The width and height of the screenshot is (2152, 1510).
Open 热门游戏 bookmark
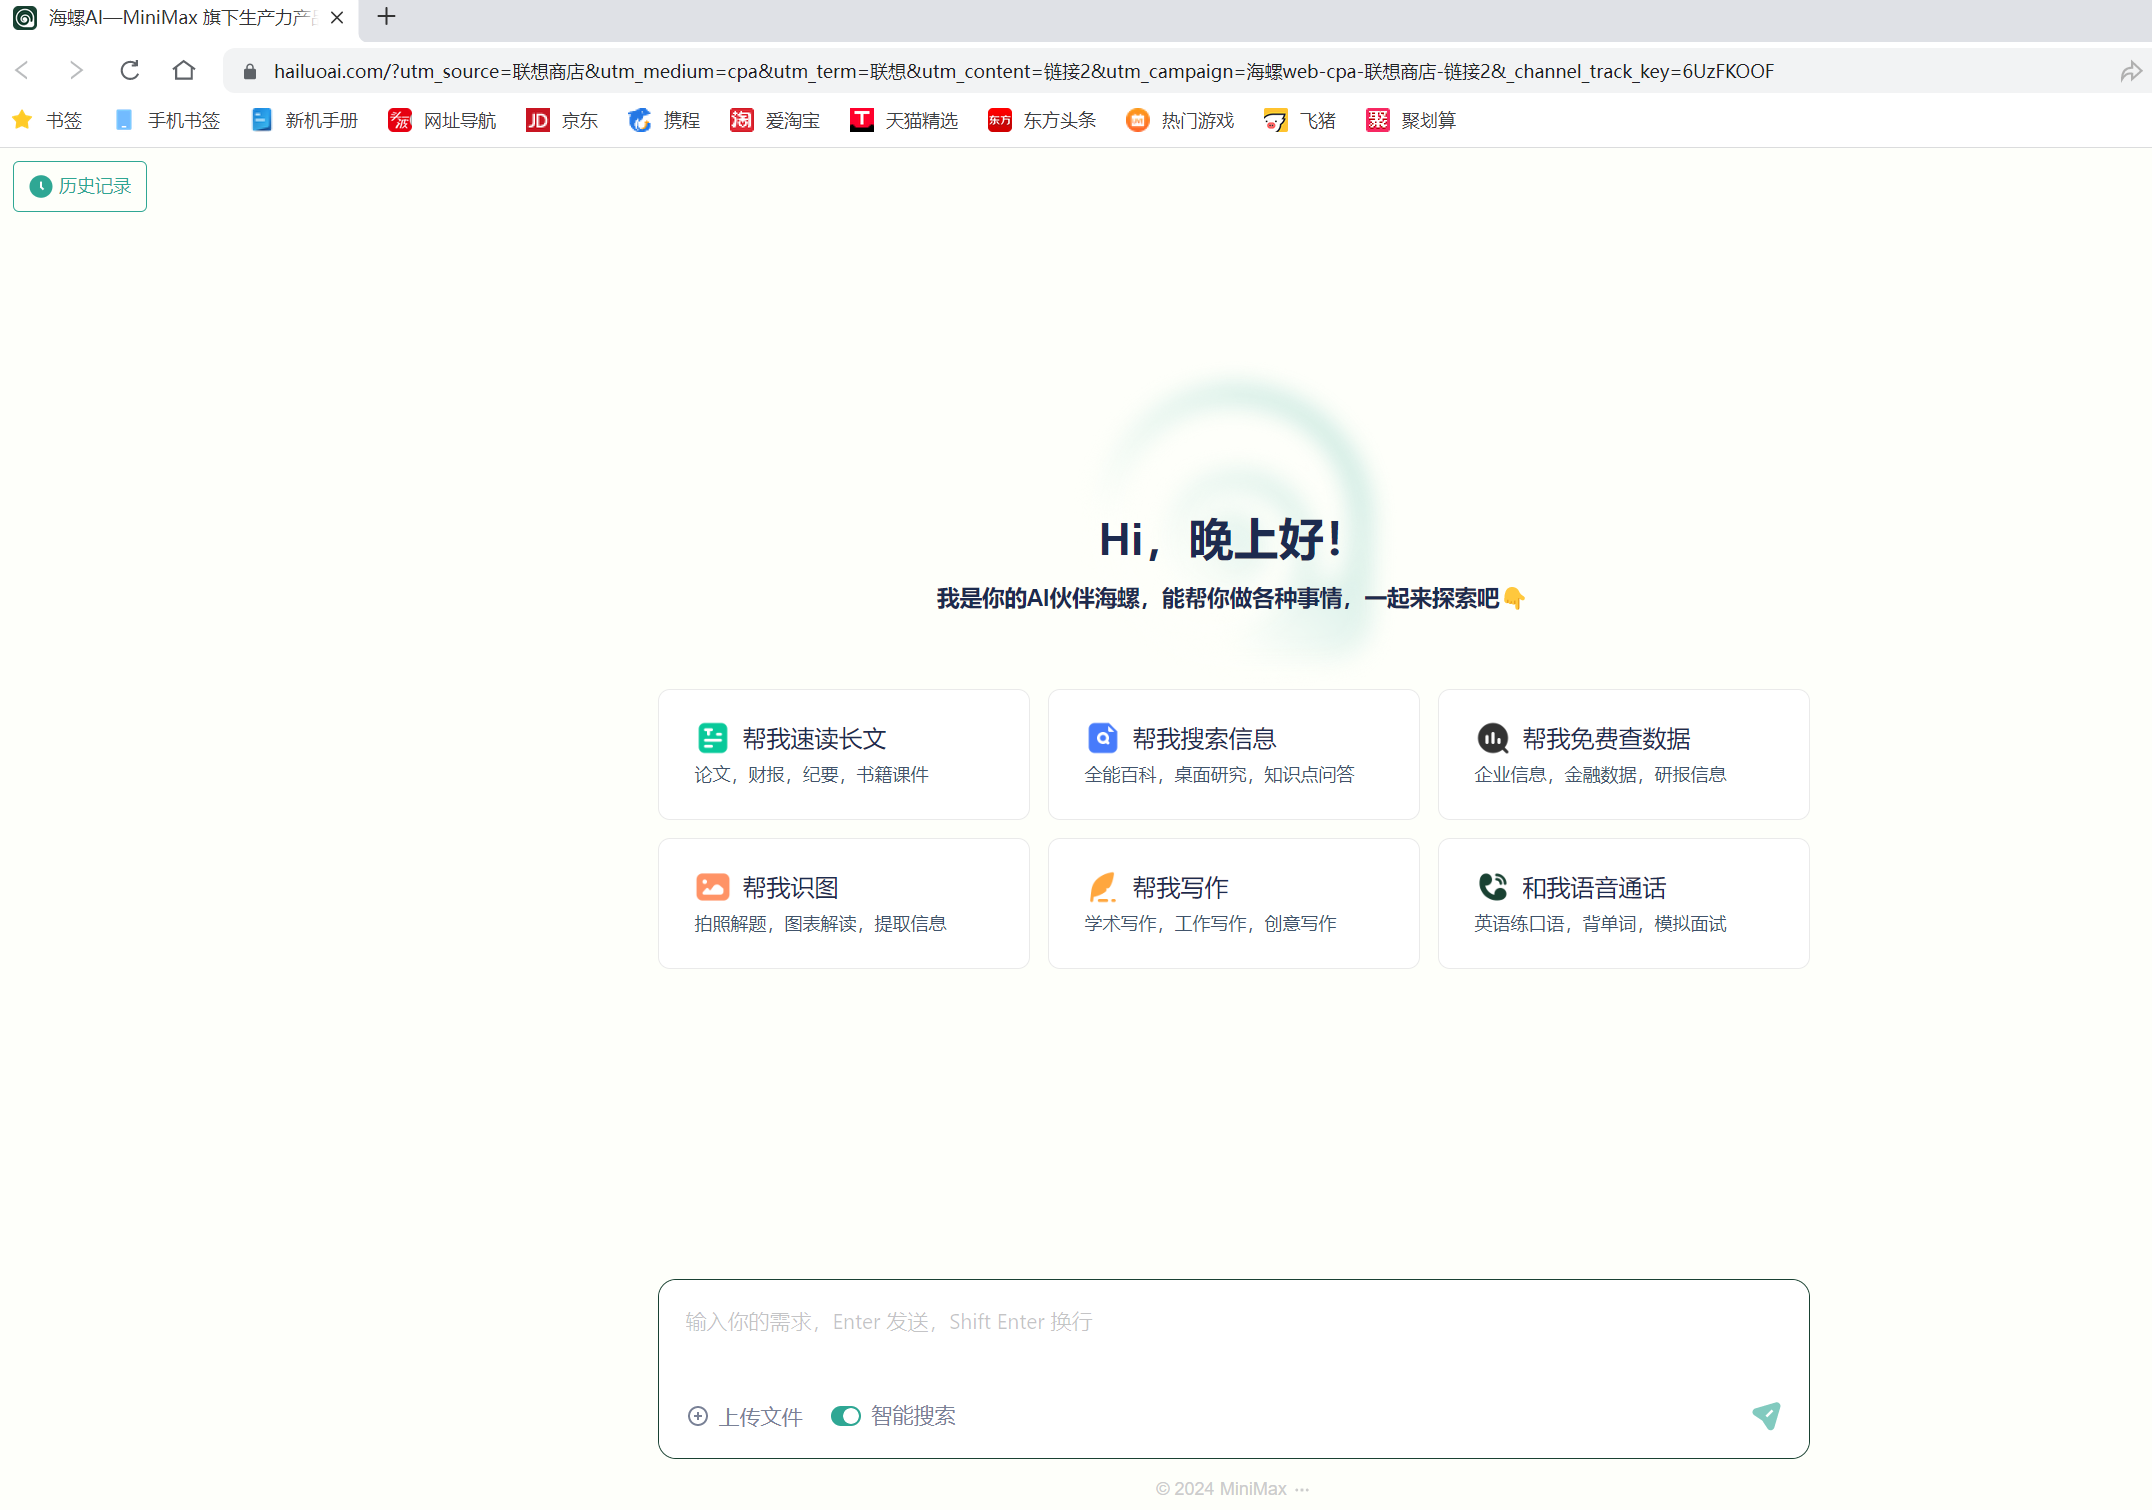1180,120
